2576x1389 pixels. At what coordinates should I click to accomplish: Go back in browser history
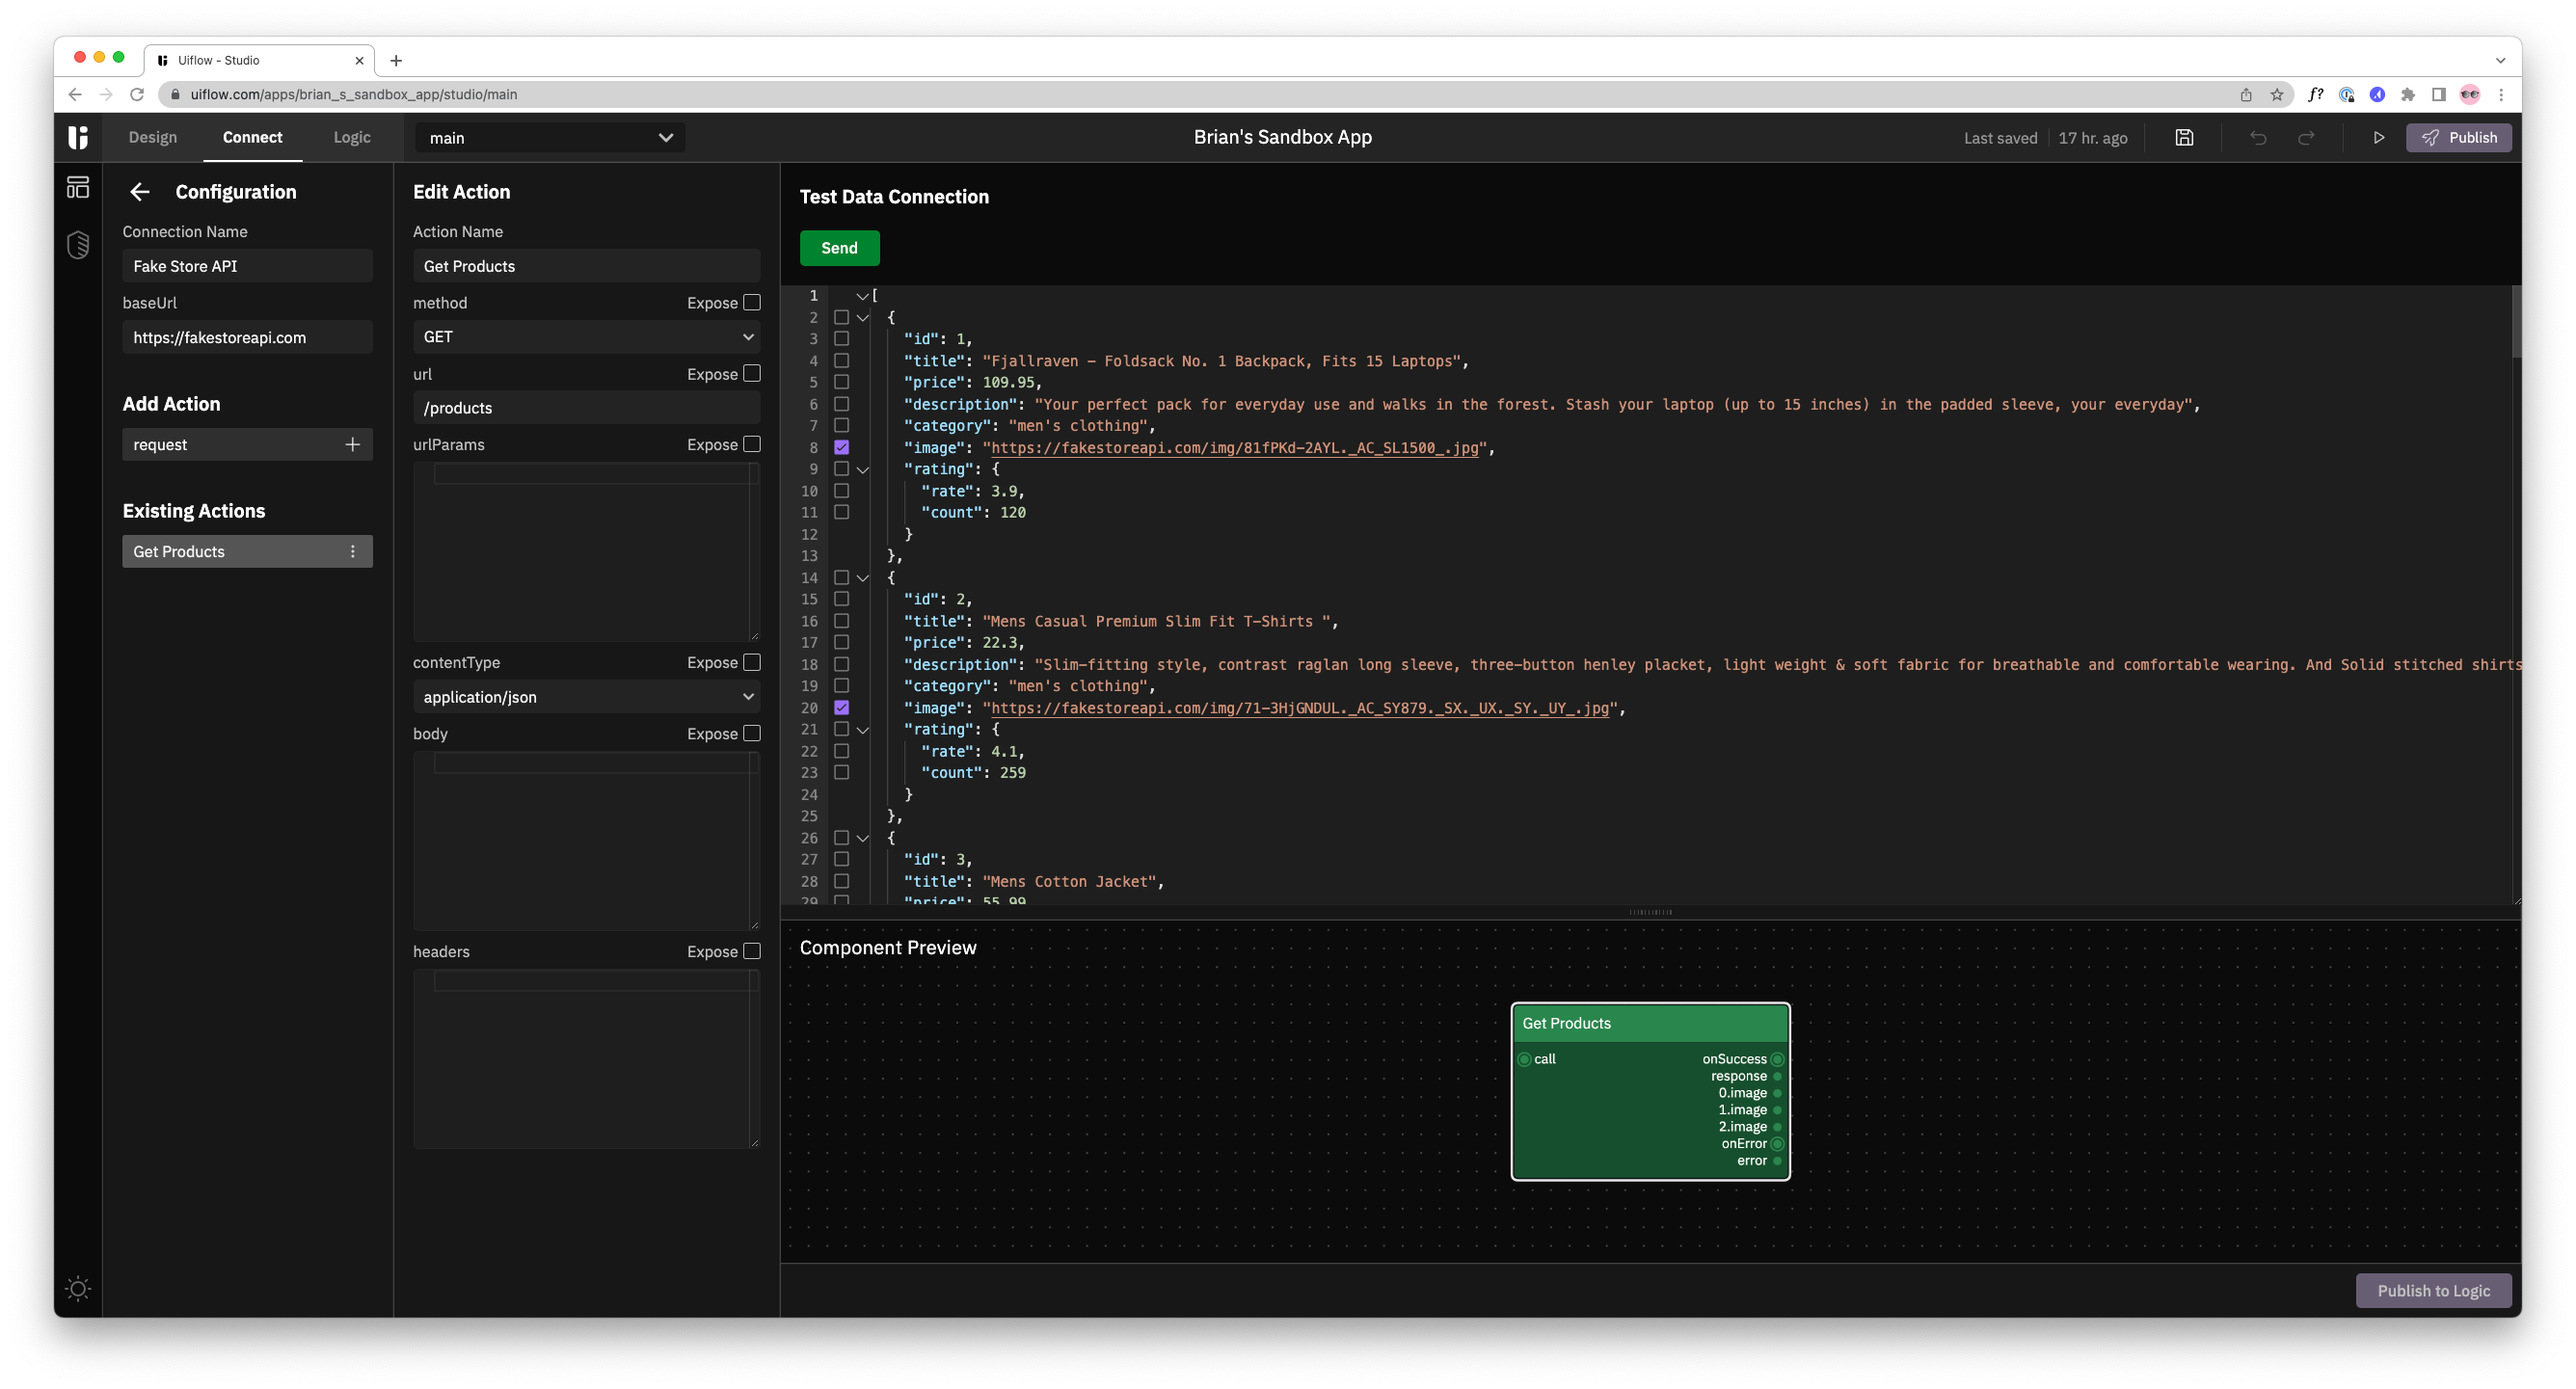click(75, 94)
